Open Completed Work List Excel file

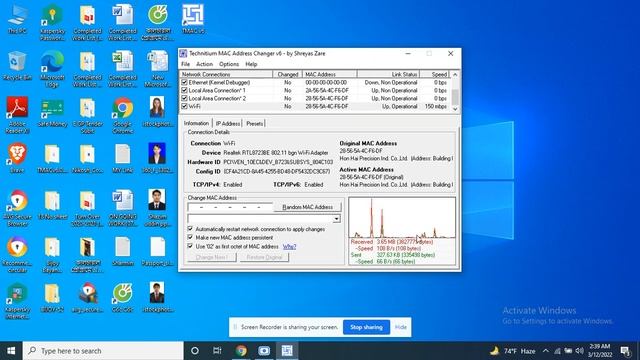[x=122, y=69]
